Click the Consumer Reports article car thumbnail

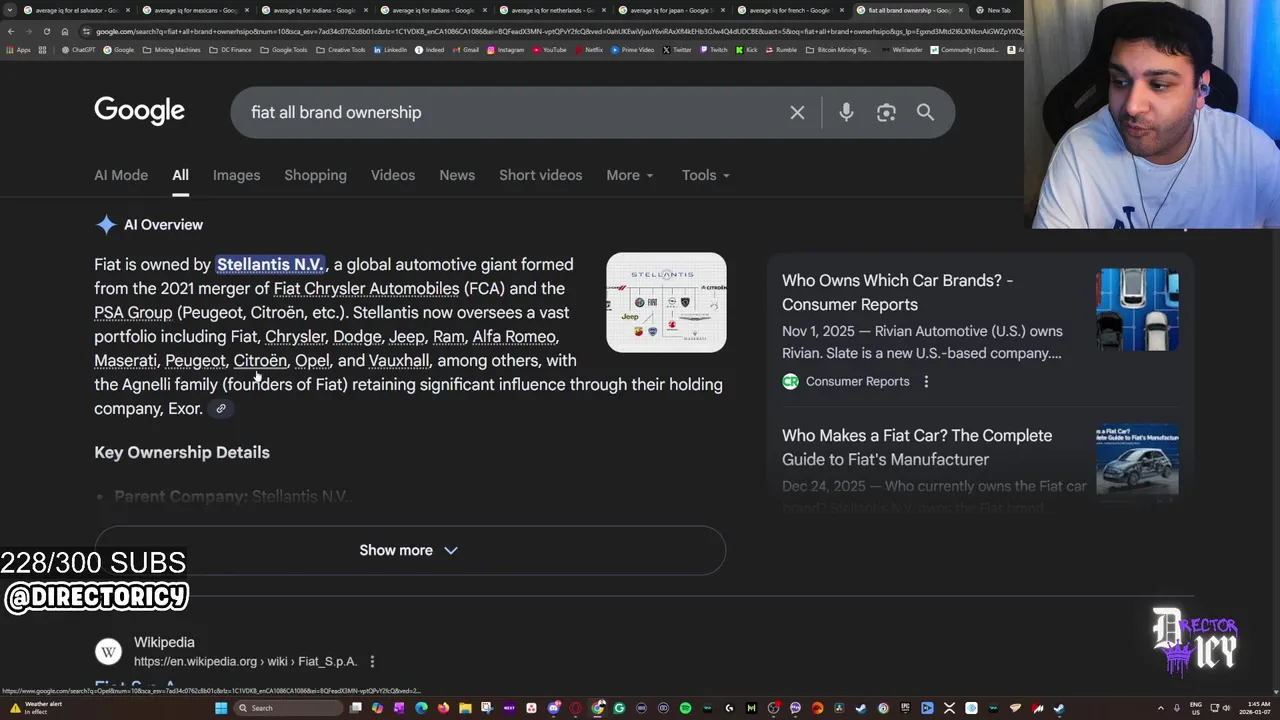(x=1137, y=309)
